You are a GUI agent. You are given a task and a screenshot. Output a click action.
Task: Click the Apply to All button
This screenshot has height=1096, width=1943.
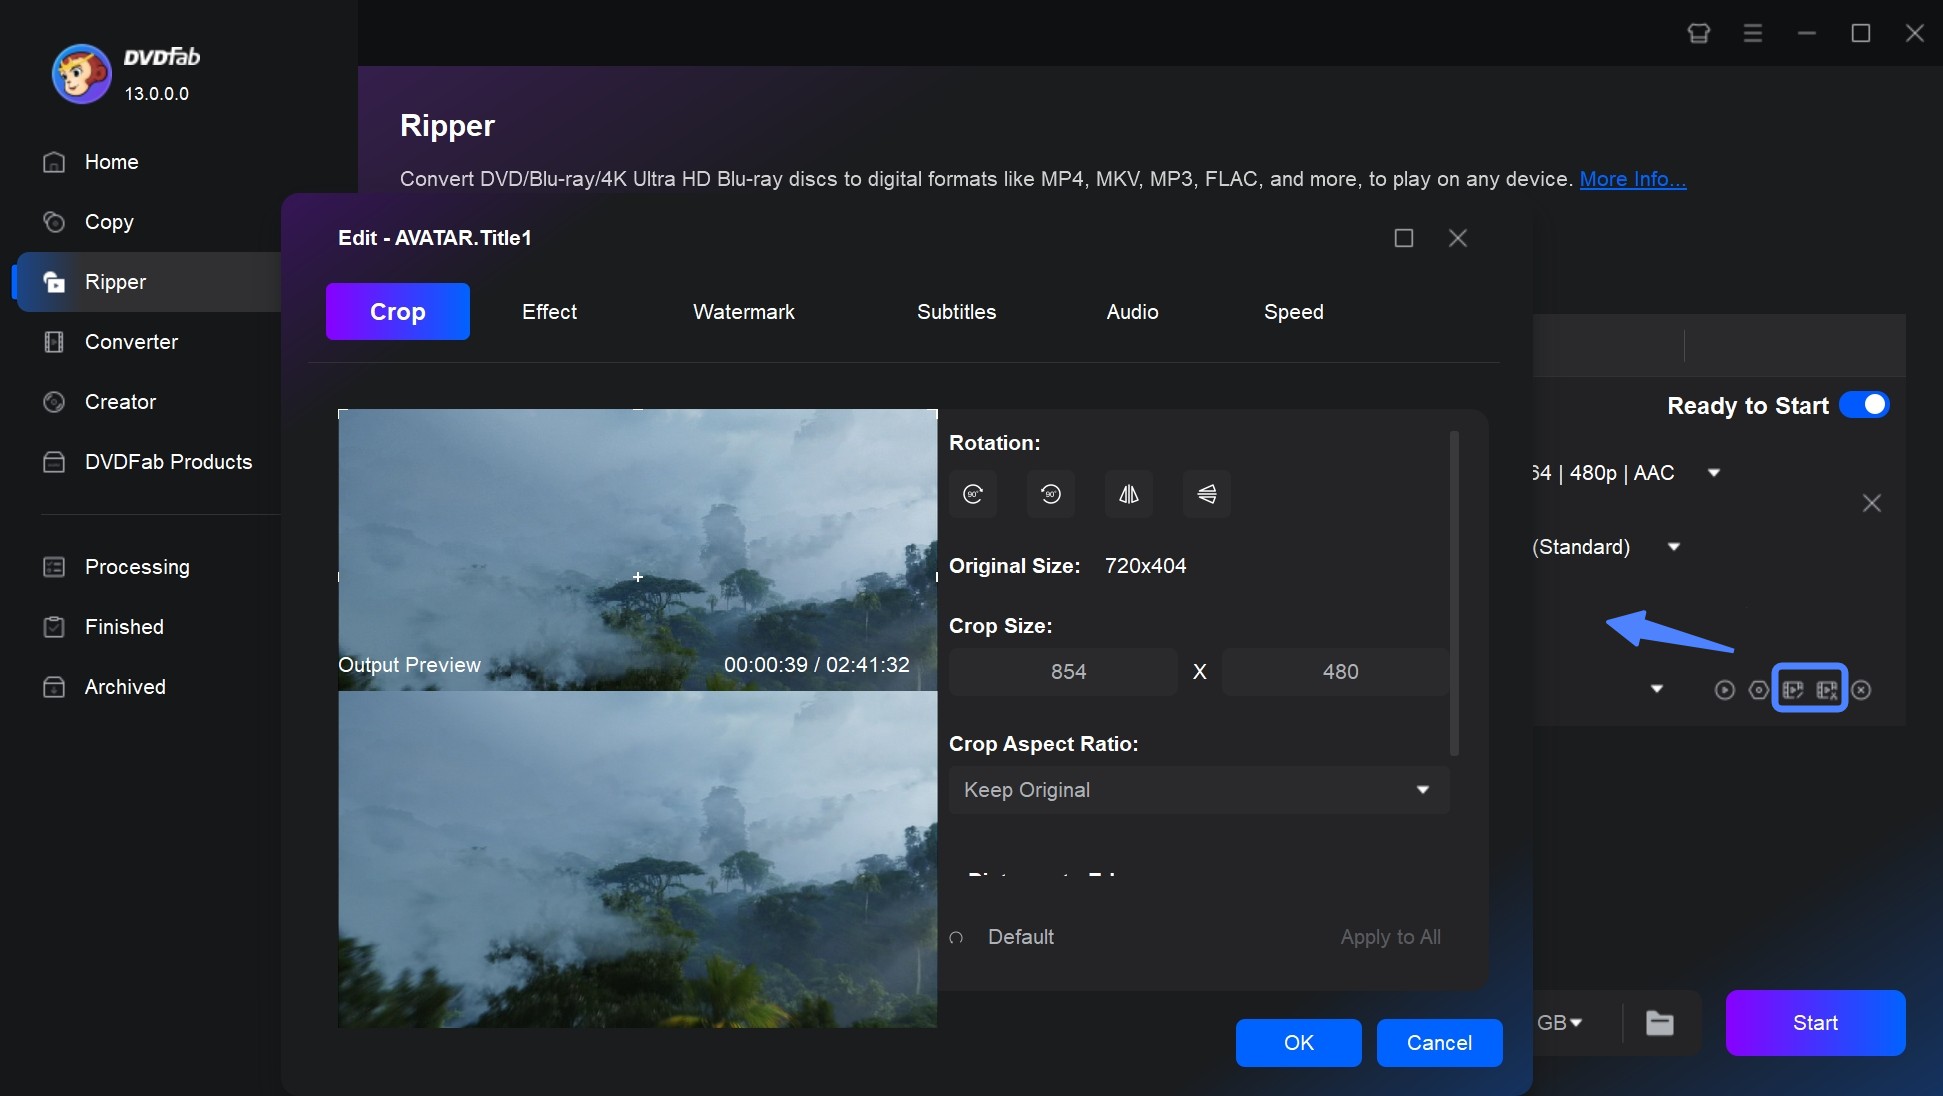[x=1391, y=936]
